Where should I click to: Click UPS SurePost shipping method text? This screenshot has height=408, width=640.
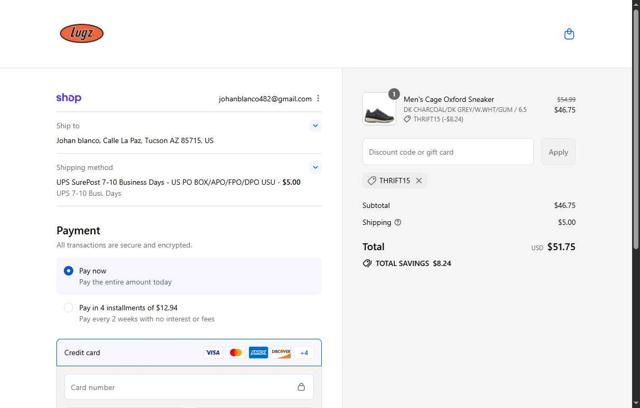click(178, 182)
